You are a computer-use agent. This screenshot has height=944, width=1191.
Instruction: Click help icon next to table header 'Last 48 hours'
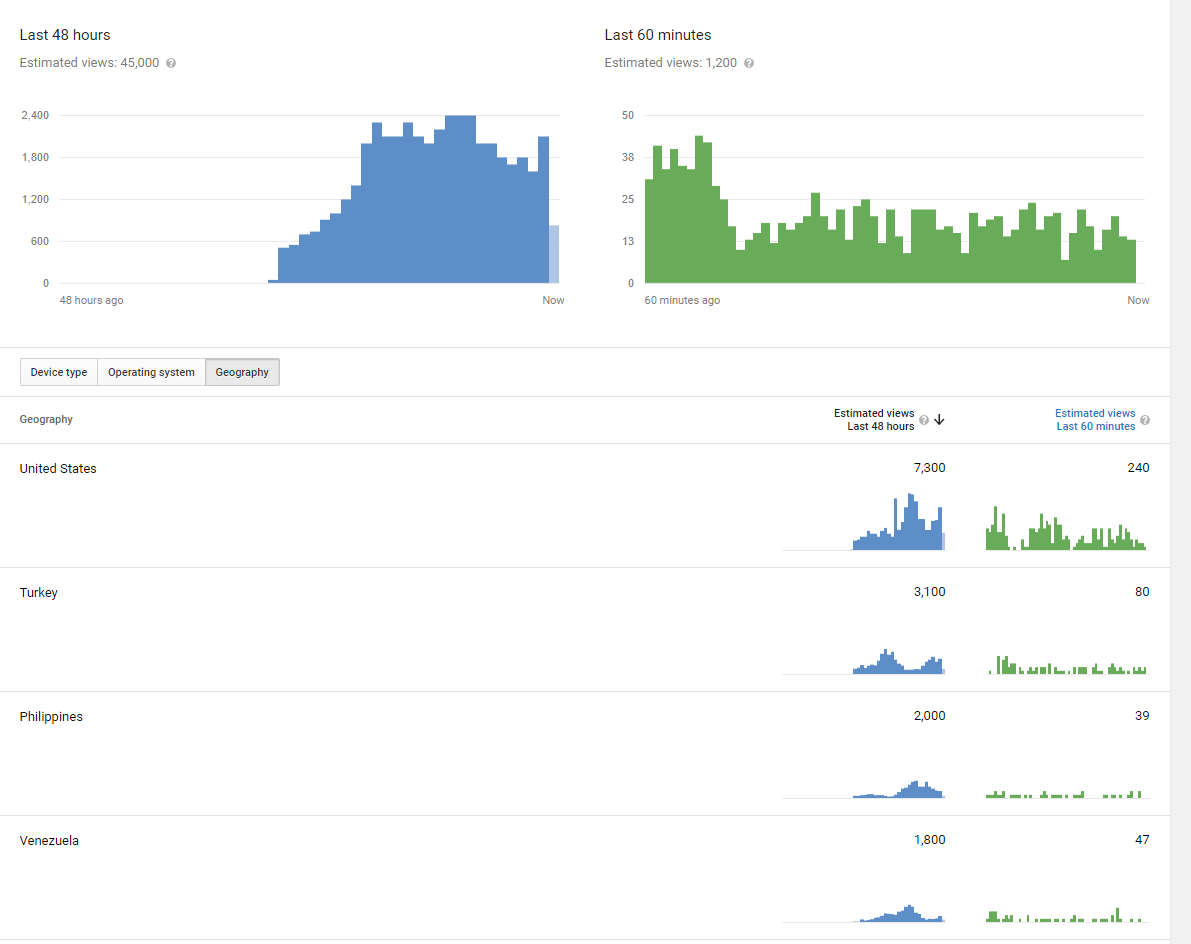(924, 420)
